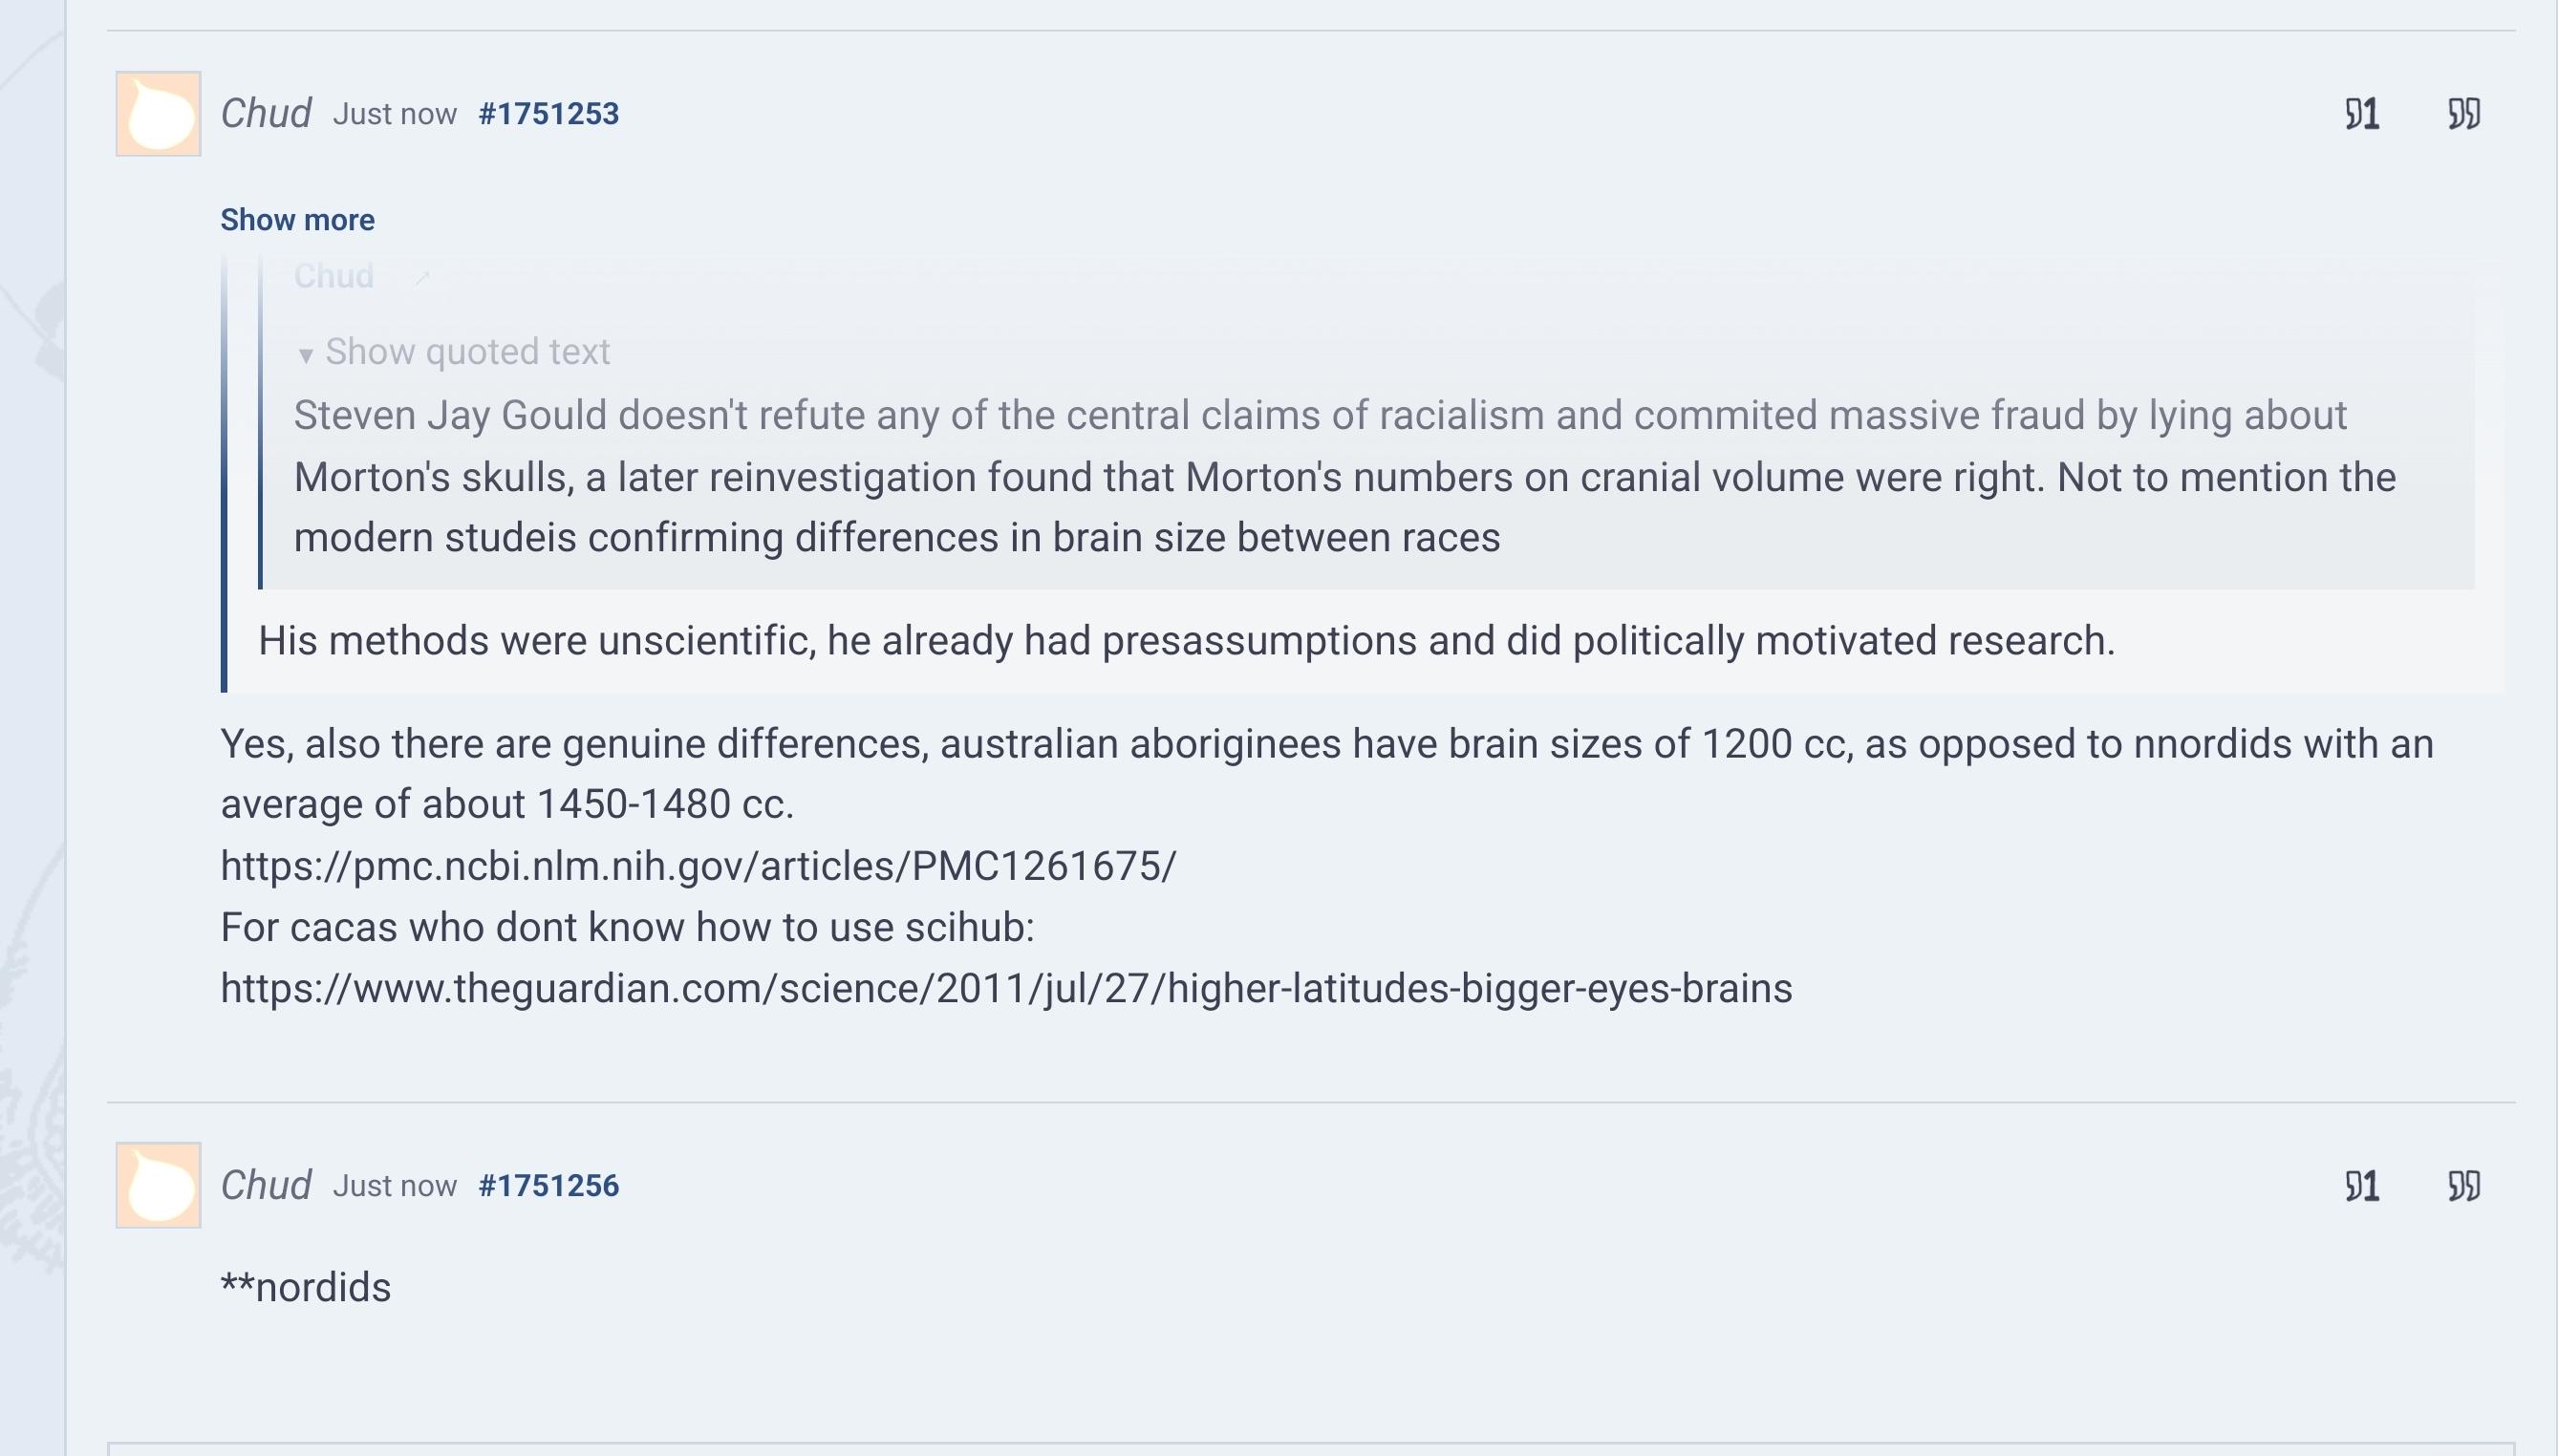The image size is (2558, 1456).
Task: Click the quote icon on post #1751256
Action: tap(2464, 1186)
